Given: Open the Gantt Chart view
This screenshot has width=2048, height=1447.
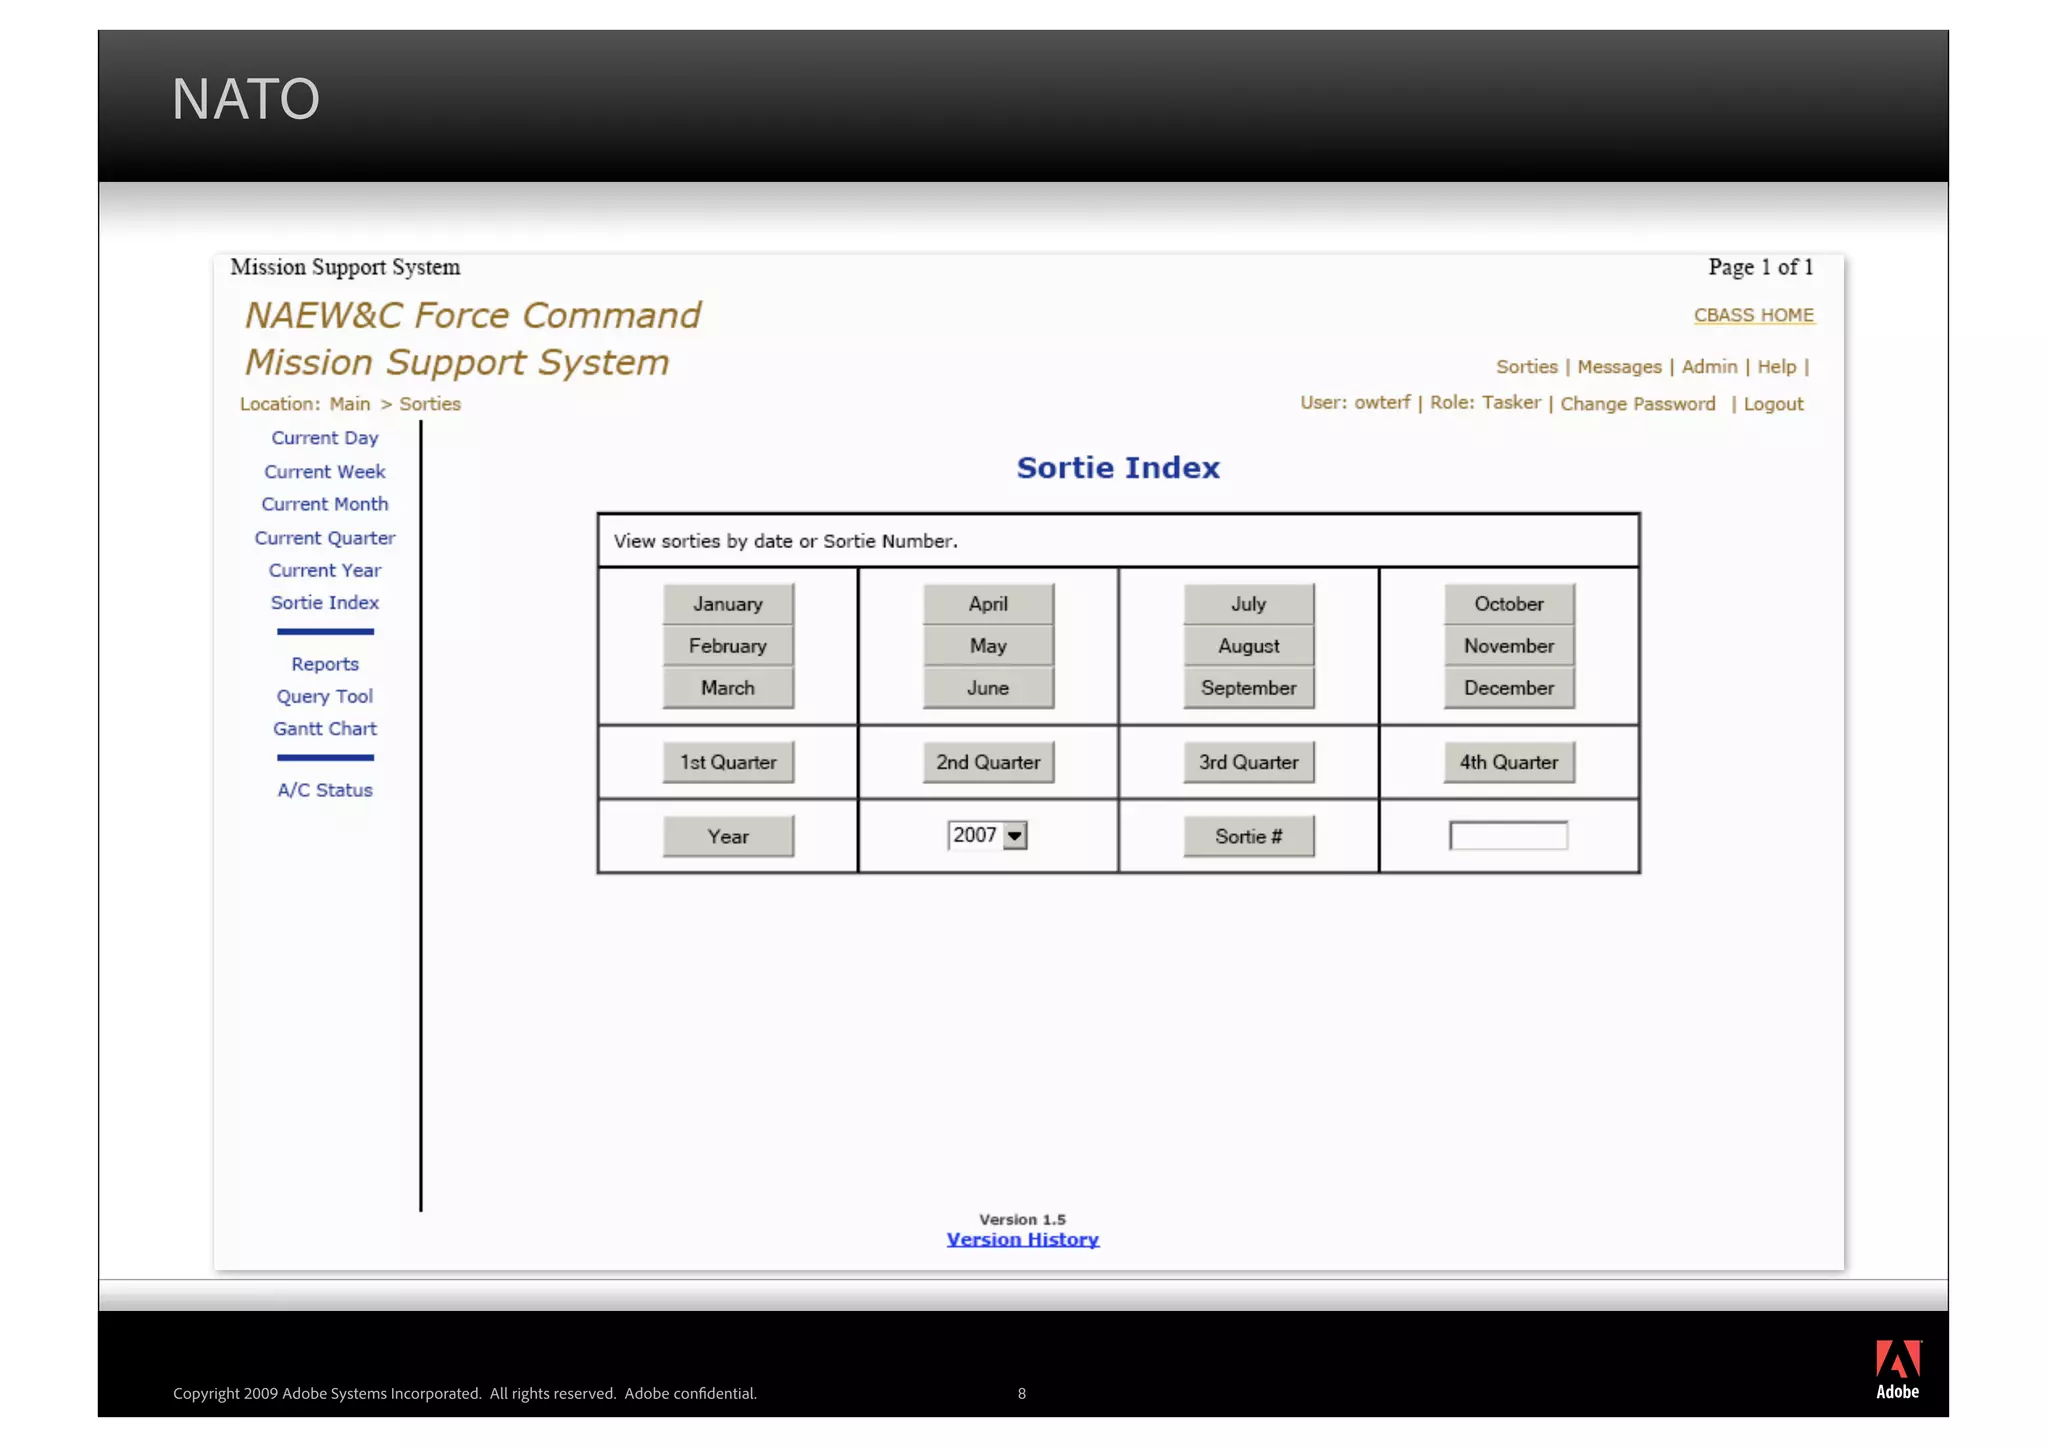Looking at the screenshot, I should click(x=324, y=729).
